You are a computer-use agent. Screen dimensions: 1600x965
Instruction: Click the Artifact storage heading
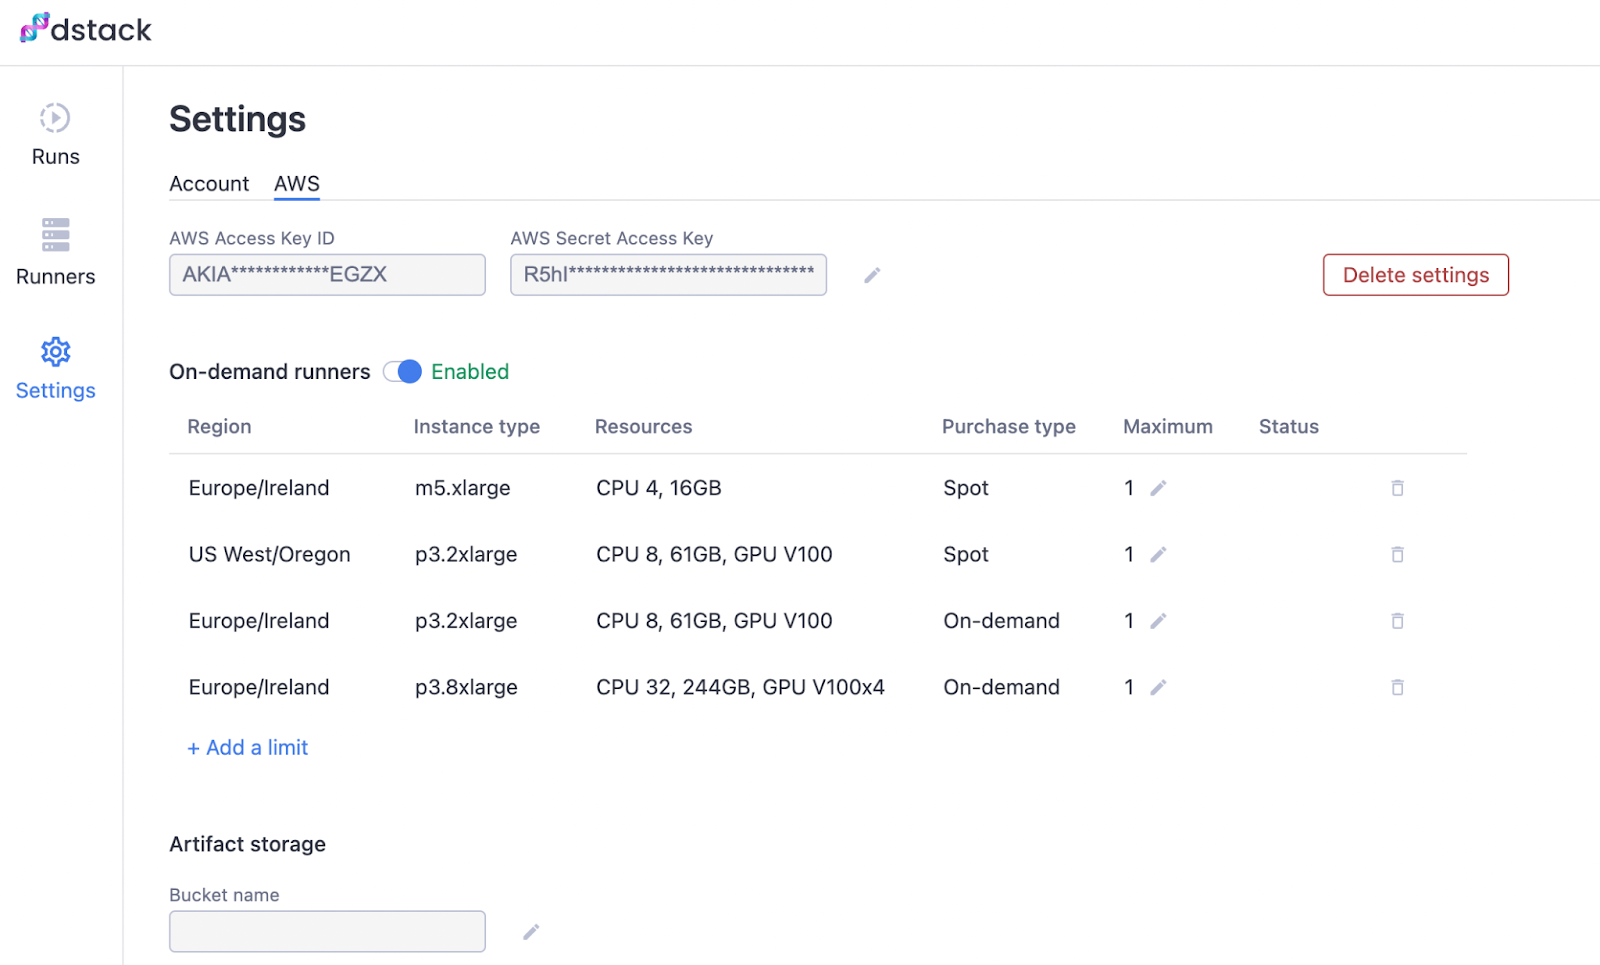[247, 844]
